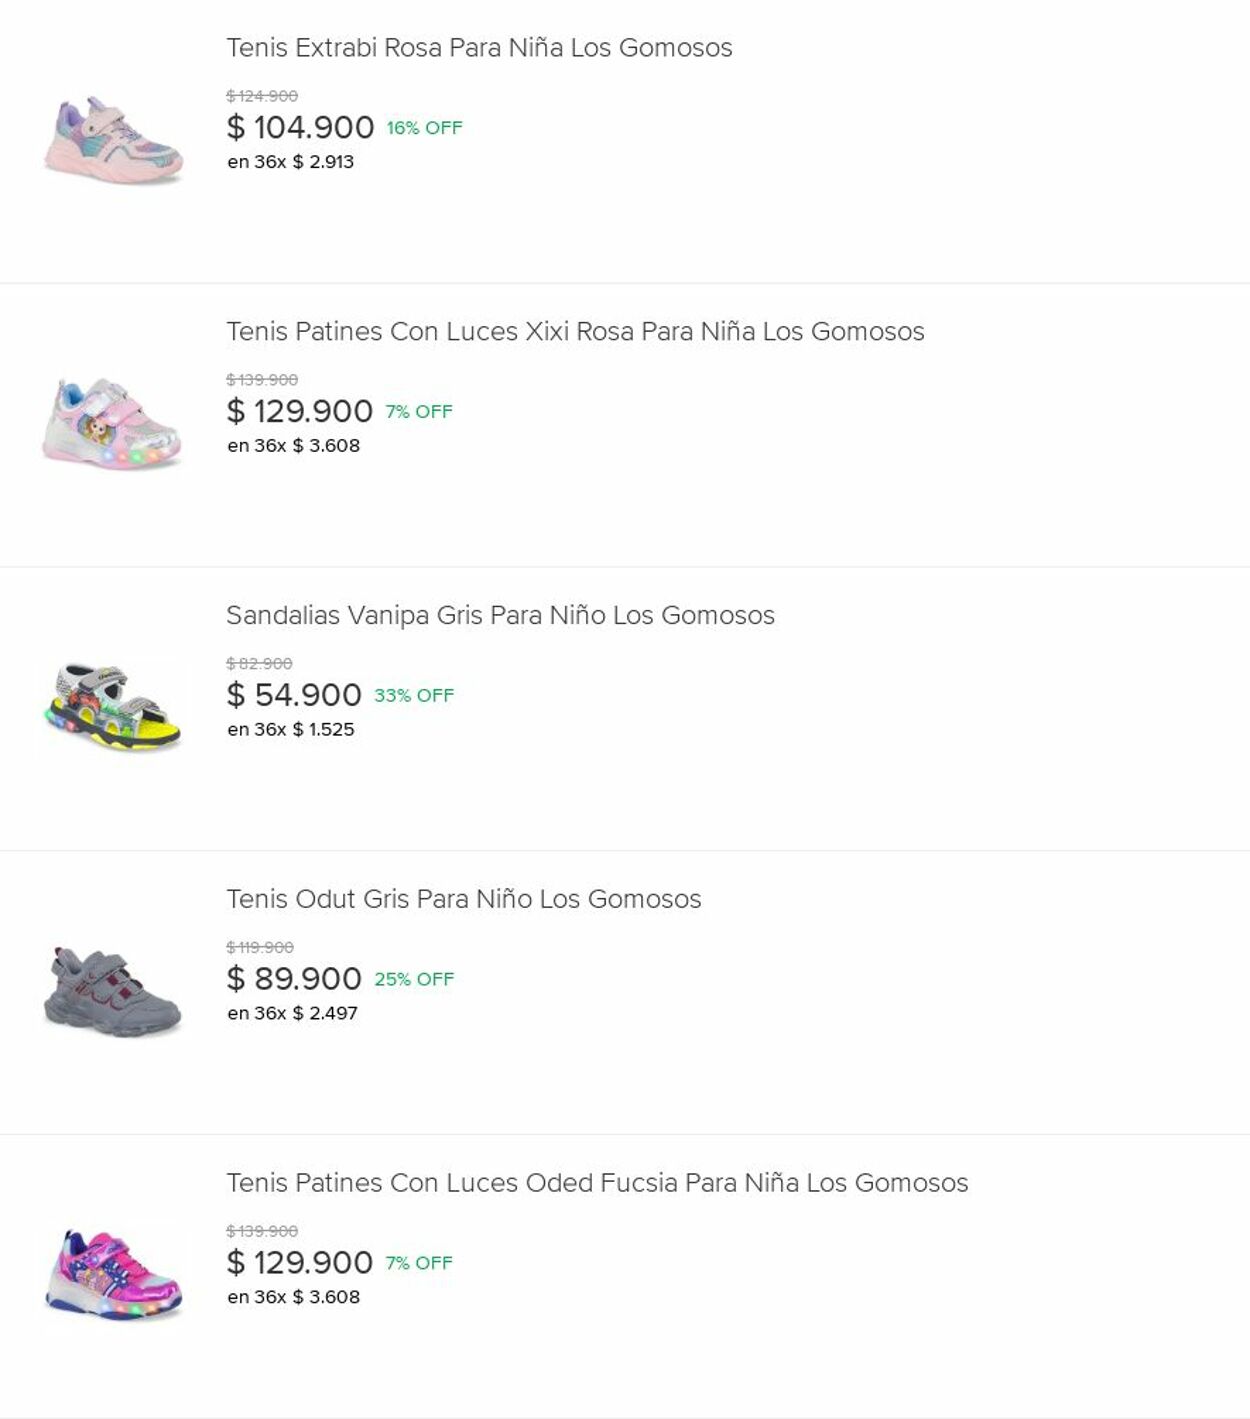The height and width of the screenshot is (1419, 1250).
Task: Click the 36x $ 1.525 installment text
Action: (x=290, y=730)
